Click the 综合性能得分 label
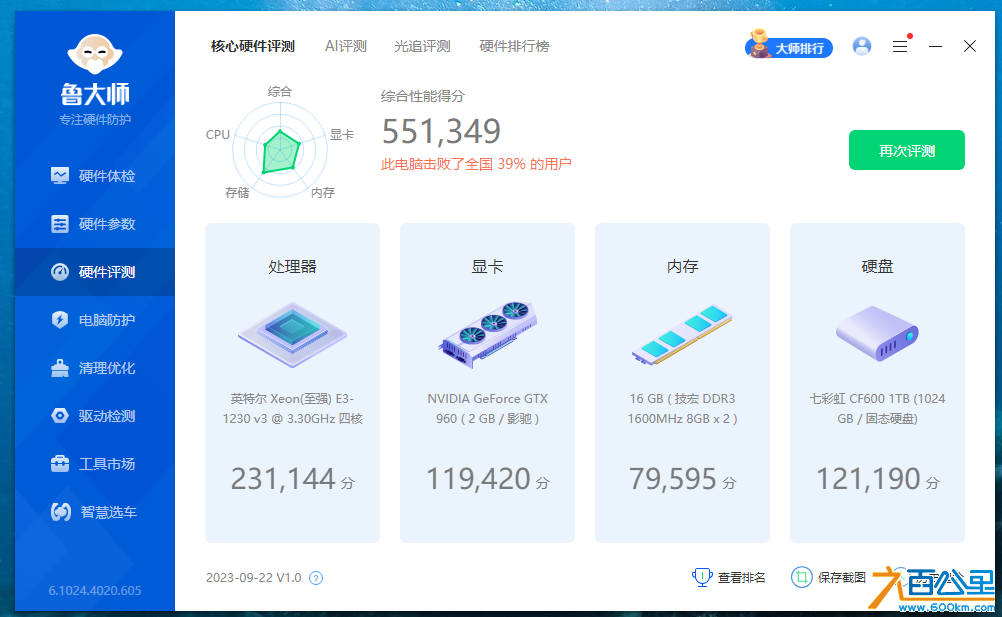Viewport: 1002px width, 617px height. [x=422, y=96]
